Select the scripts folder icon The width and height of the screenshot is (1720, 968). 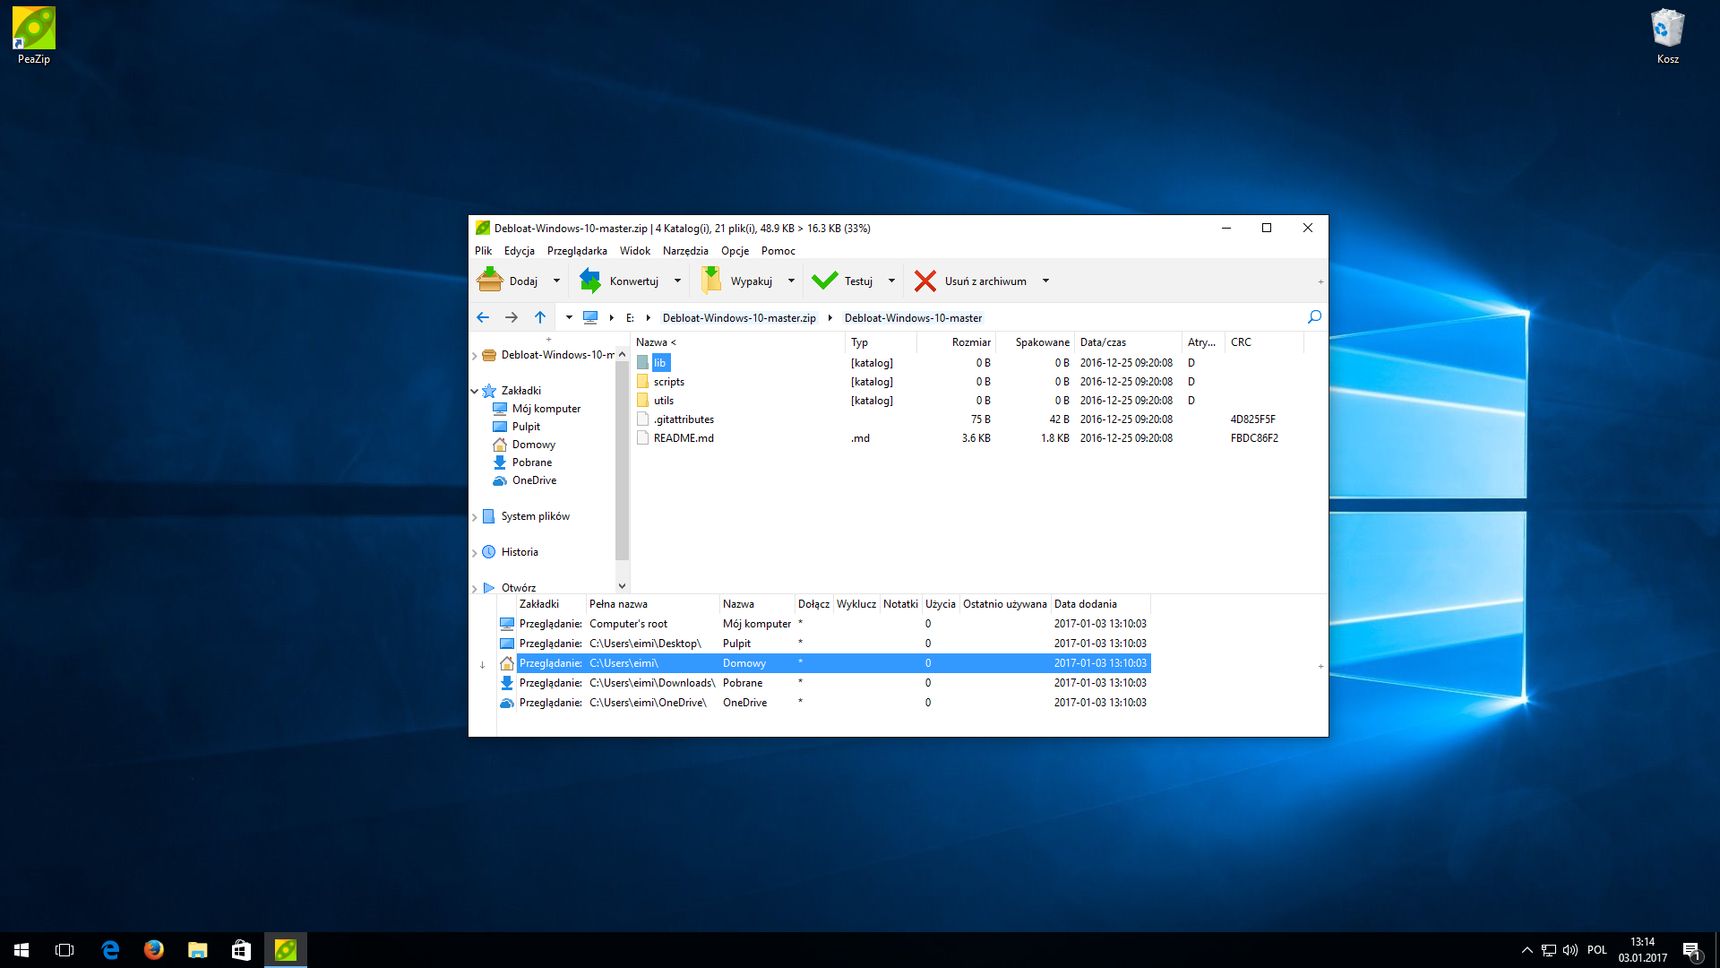pyautogui.click(x=643, y=381)
